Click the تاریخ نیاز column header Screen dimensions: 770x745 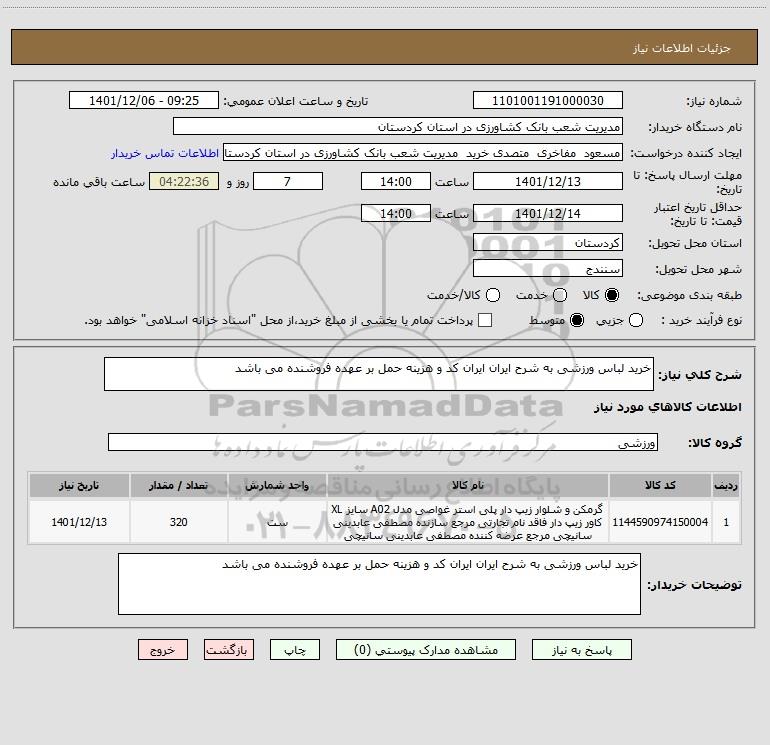pyautogui.click(x=79, y=485)
